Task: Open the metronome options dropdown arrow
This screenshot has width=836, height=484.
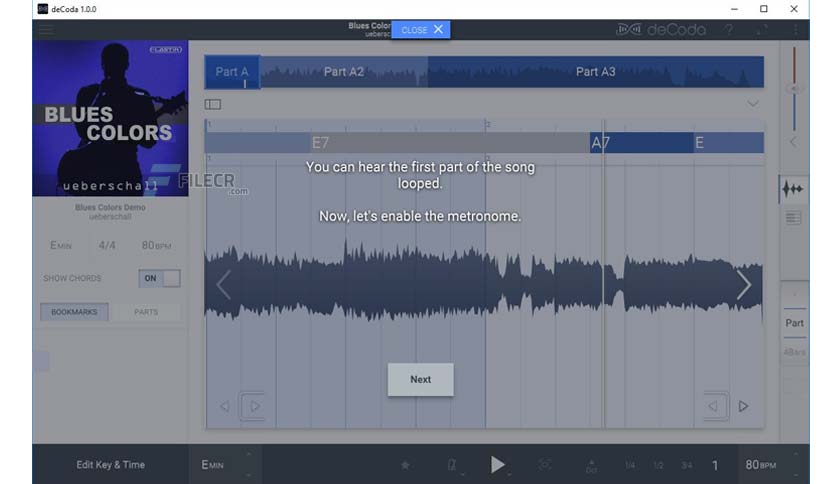Action: tap(462, 474)
